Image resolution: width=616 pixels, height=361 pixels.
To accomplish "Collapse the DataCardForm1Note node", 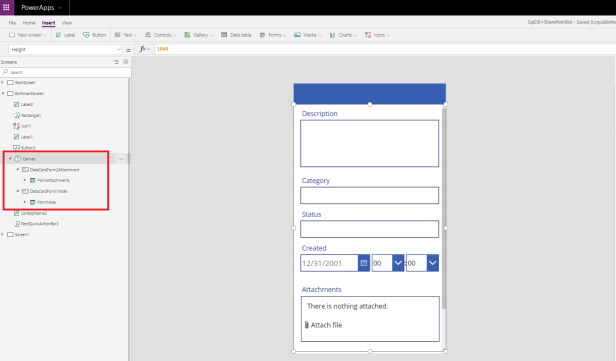I will [x=18, y=191].
